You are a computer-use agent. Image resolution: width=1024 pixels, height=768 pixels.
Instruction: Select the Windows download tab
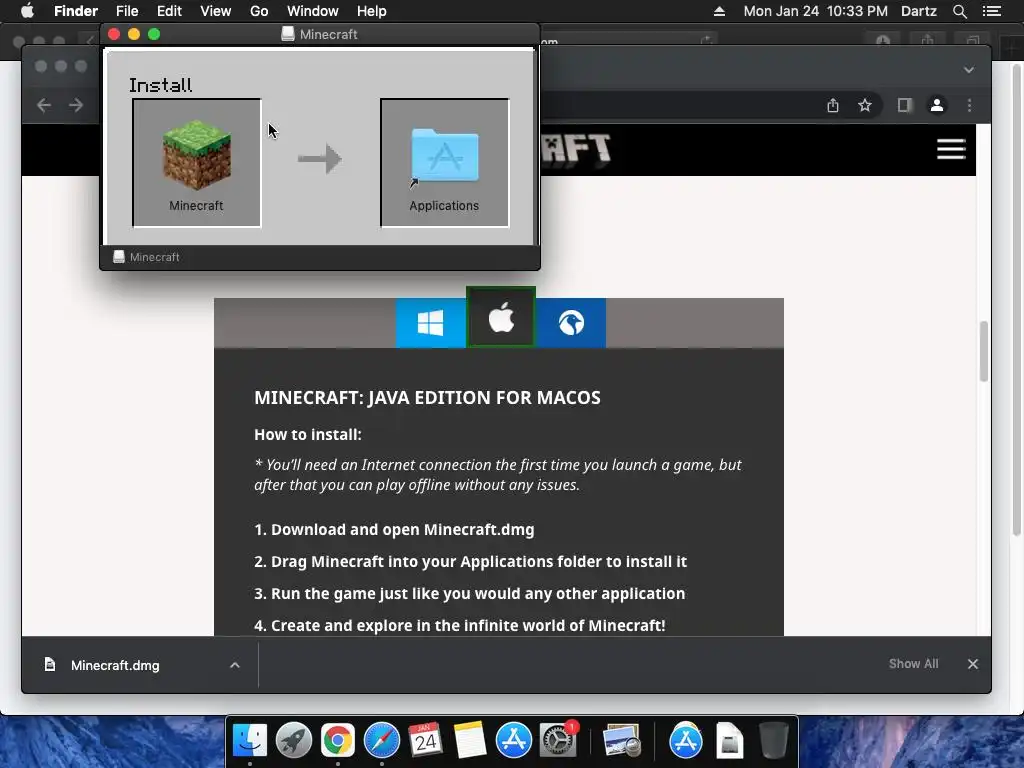coord(430,323)
